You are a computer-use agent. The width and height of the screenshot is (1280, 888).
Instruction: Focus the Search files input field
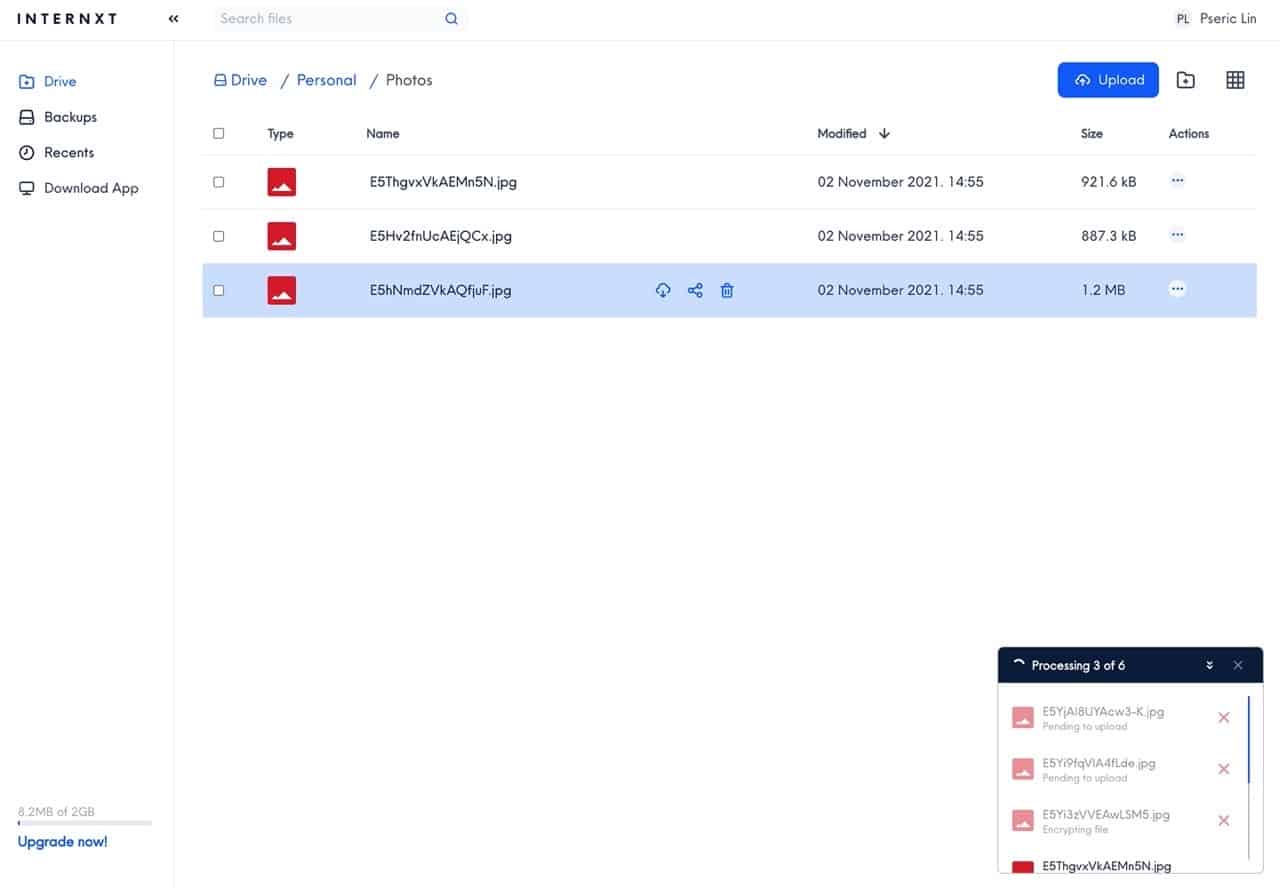click(x=325, y=18)
